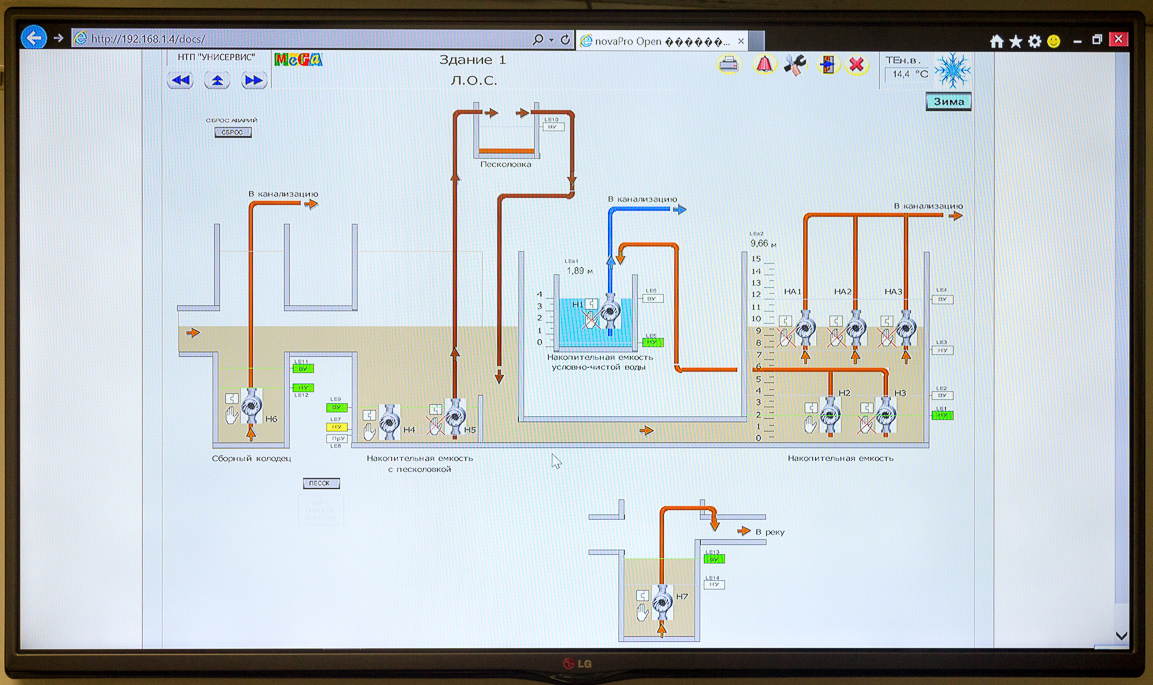Click pump H7 in the river discharge well

662,602
